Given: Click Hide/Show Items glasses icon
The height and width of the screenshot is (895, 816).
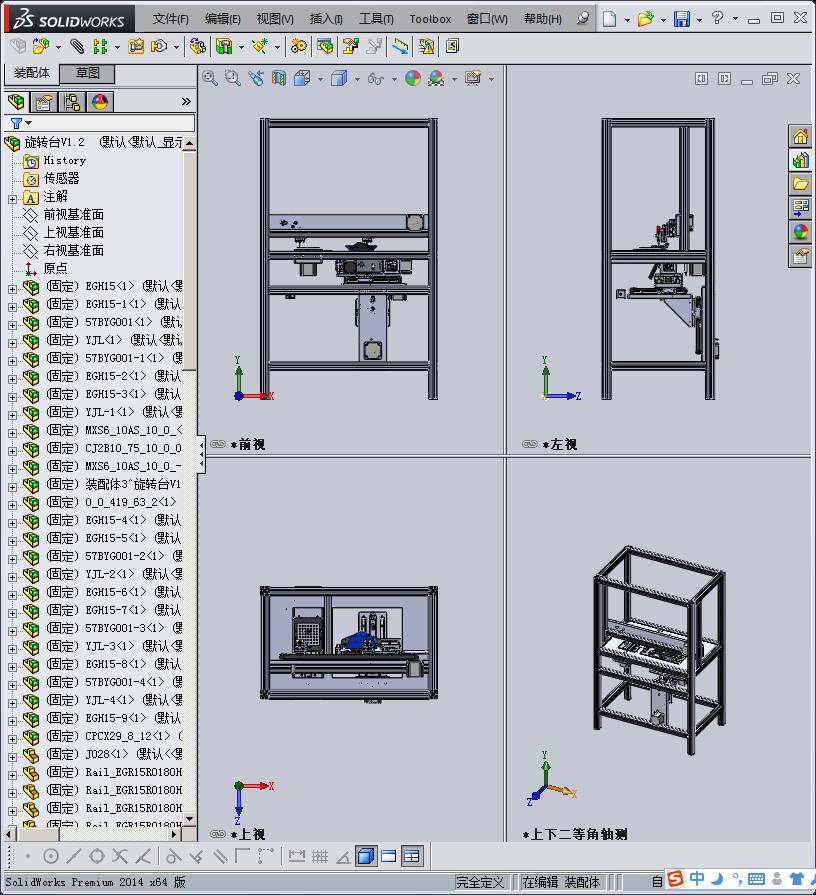Looking at the screenshot, I should (375, 78).
